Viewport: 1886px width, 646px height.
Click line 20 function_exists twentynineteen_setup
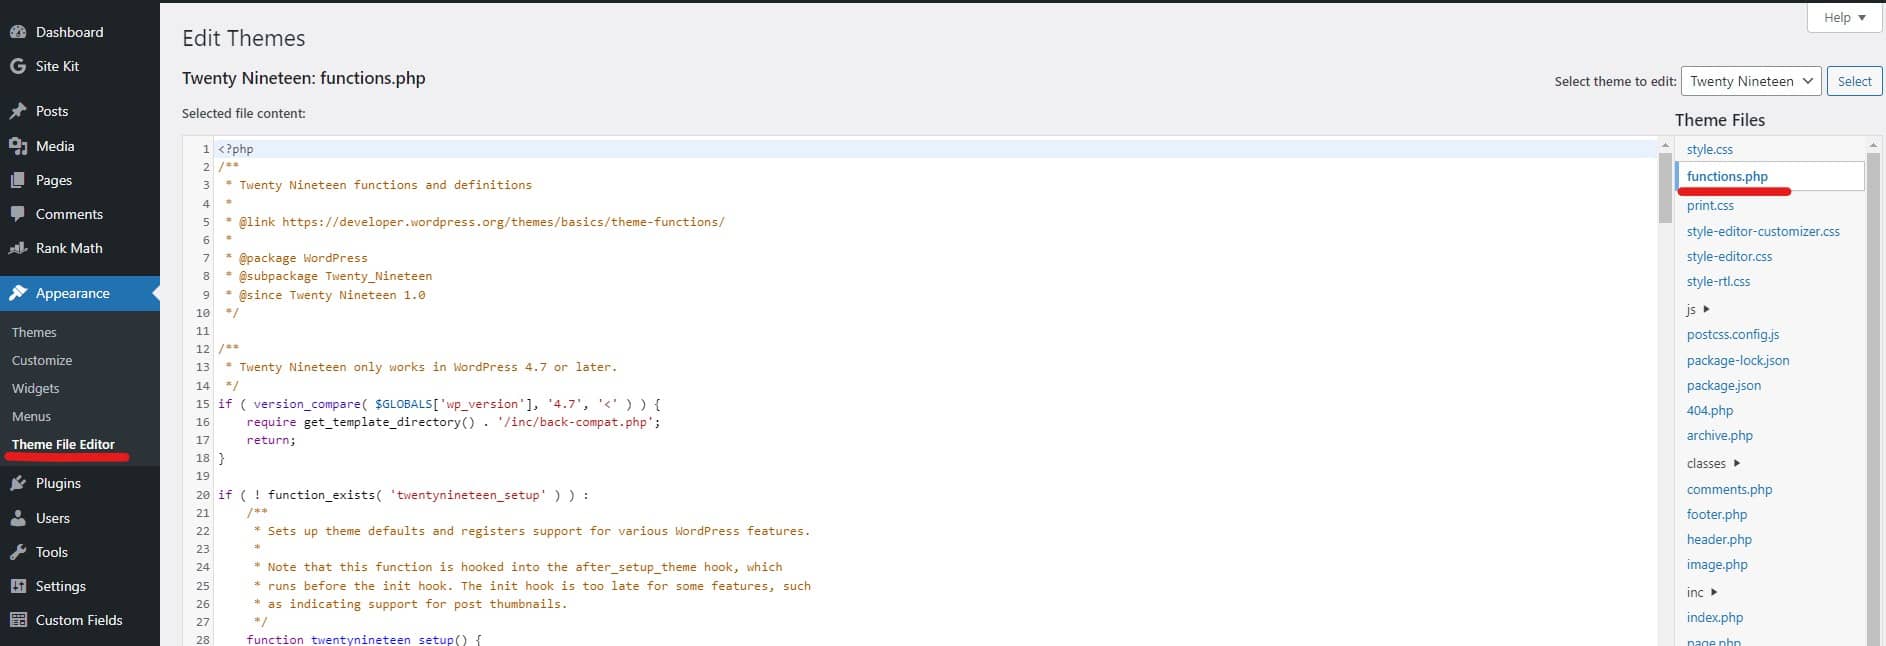(403, 495)
